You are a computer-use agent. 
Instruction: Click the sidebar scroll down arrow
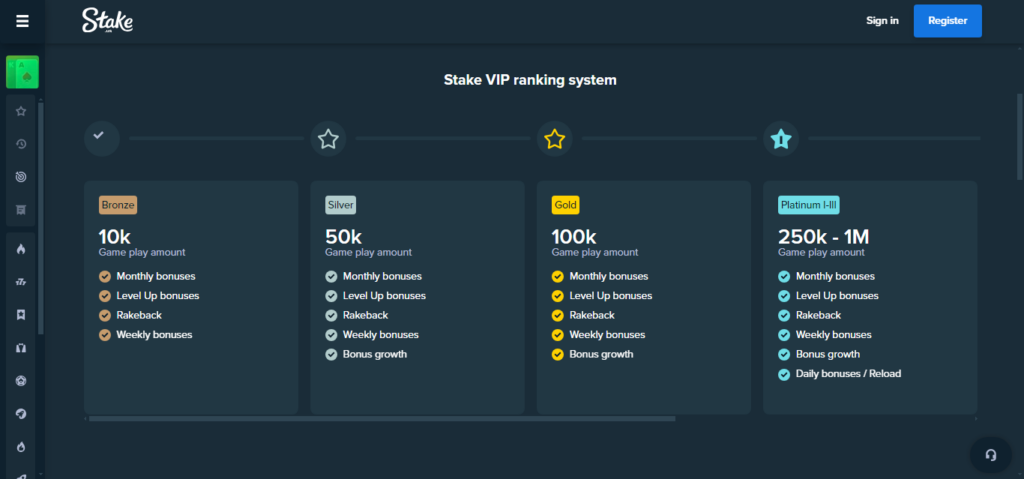41,474
